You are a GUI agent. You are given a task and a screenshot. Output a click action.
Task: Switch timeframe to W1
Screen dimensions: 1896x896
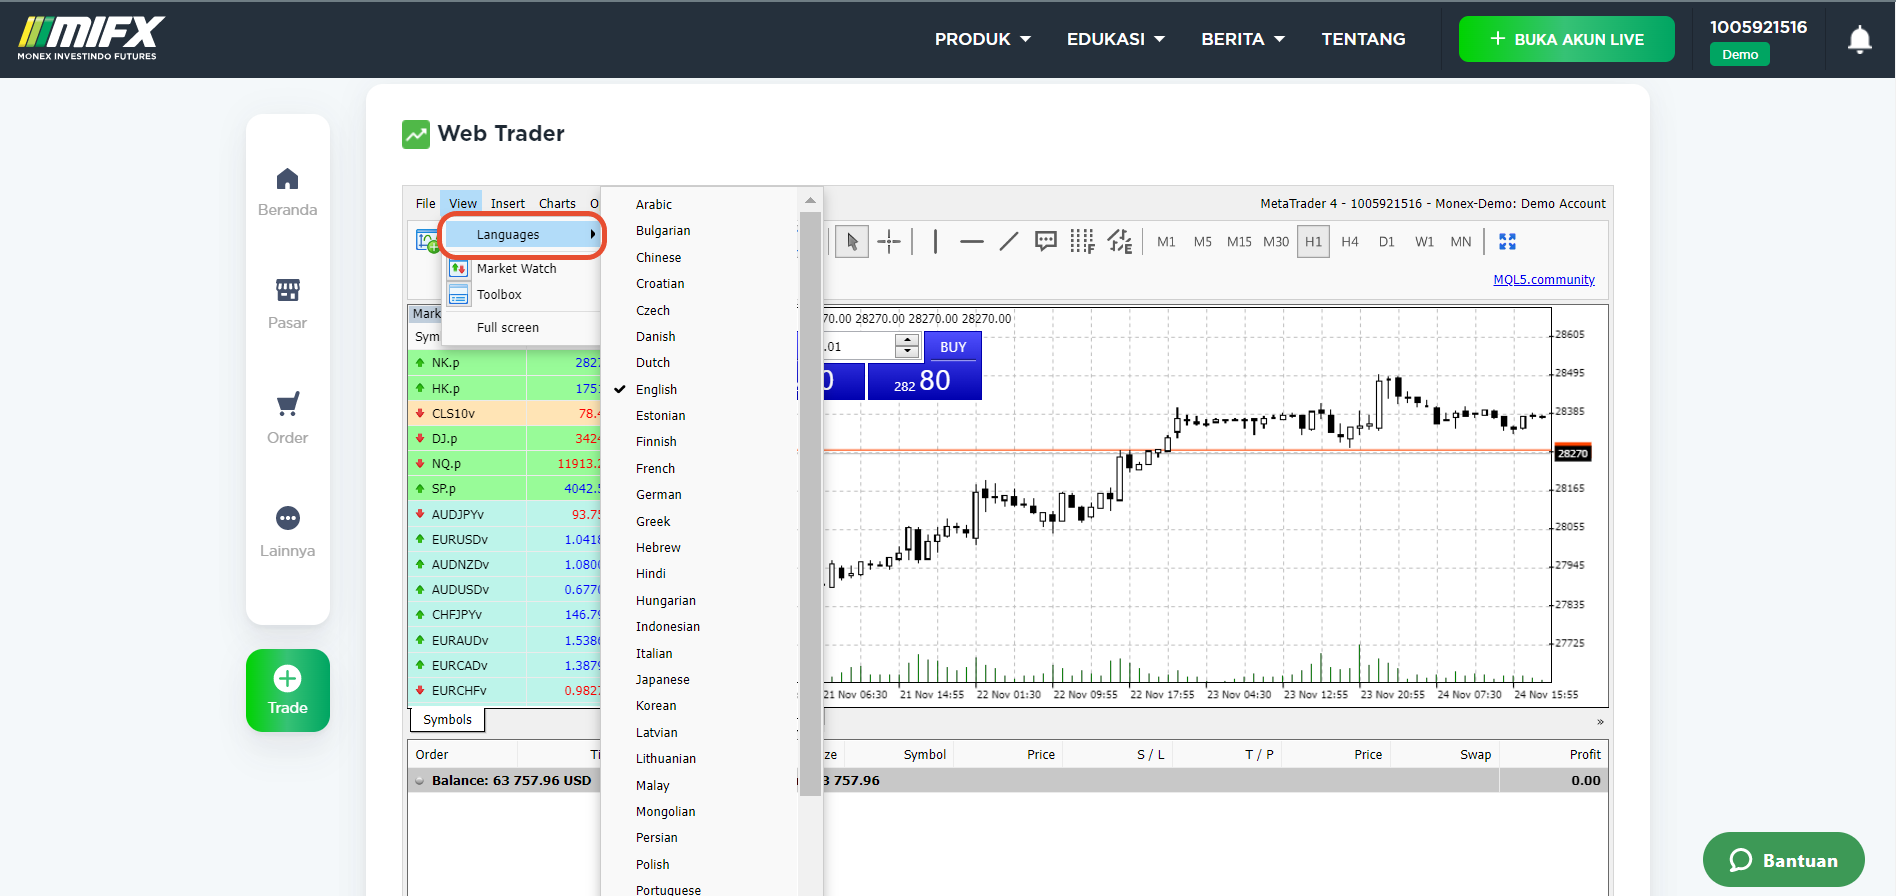tap(1424, 242)
